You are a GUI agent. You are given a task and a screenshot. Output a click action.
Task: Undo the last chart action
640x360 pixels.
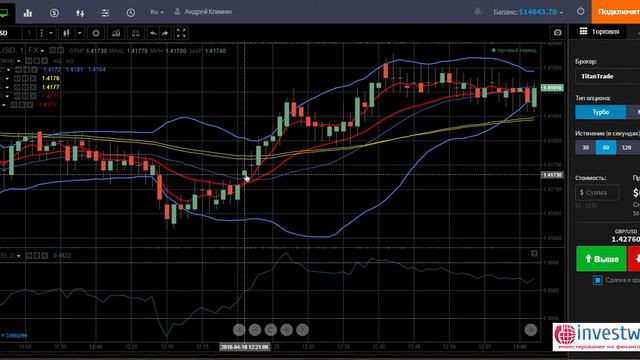(x=153, y=33)
